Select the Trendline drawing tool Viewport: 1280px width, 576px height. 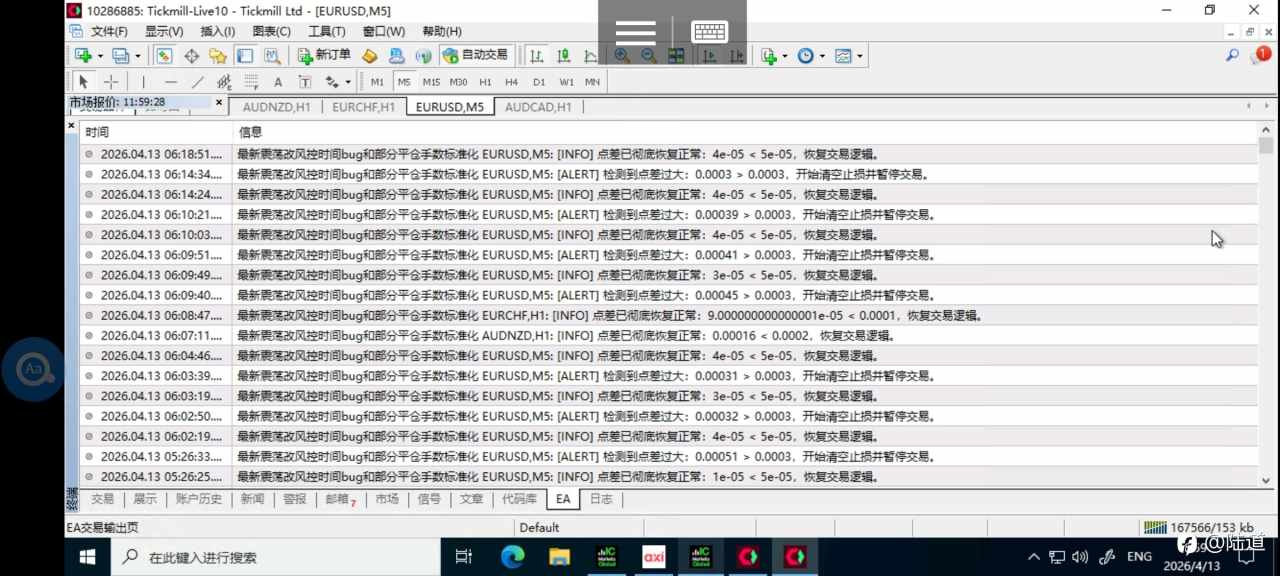point(196,82)
